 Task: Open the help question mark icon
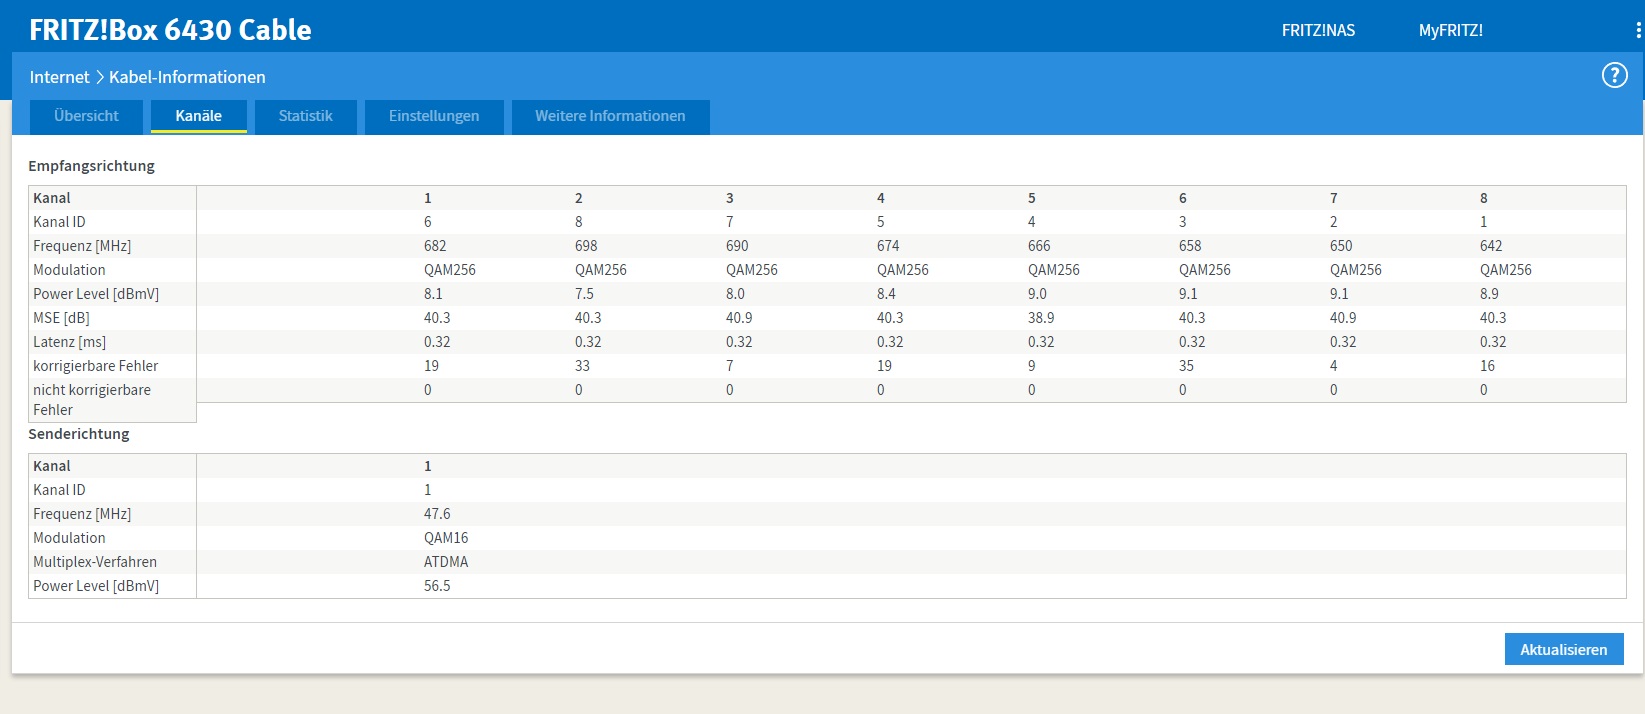click(1614, 76)
